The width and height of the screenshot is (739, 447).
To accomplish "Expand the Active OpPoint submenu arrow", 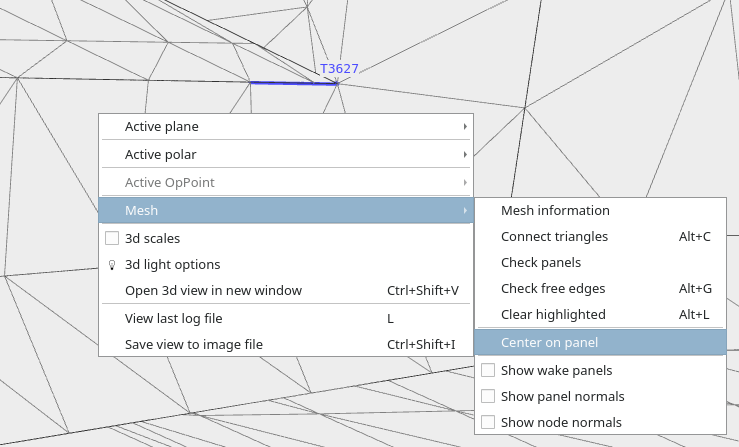I will [x=465, y=182].
